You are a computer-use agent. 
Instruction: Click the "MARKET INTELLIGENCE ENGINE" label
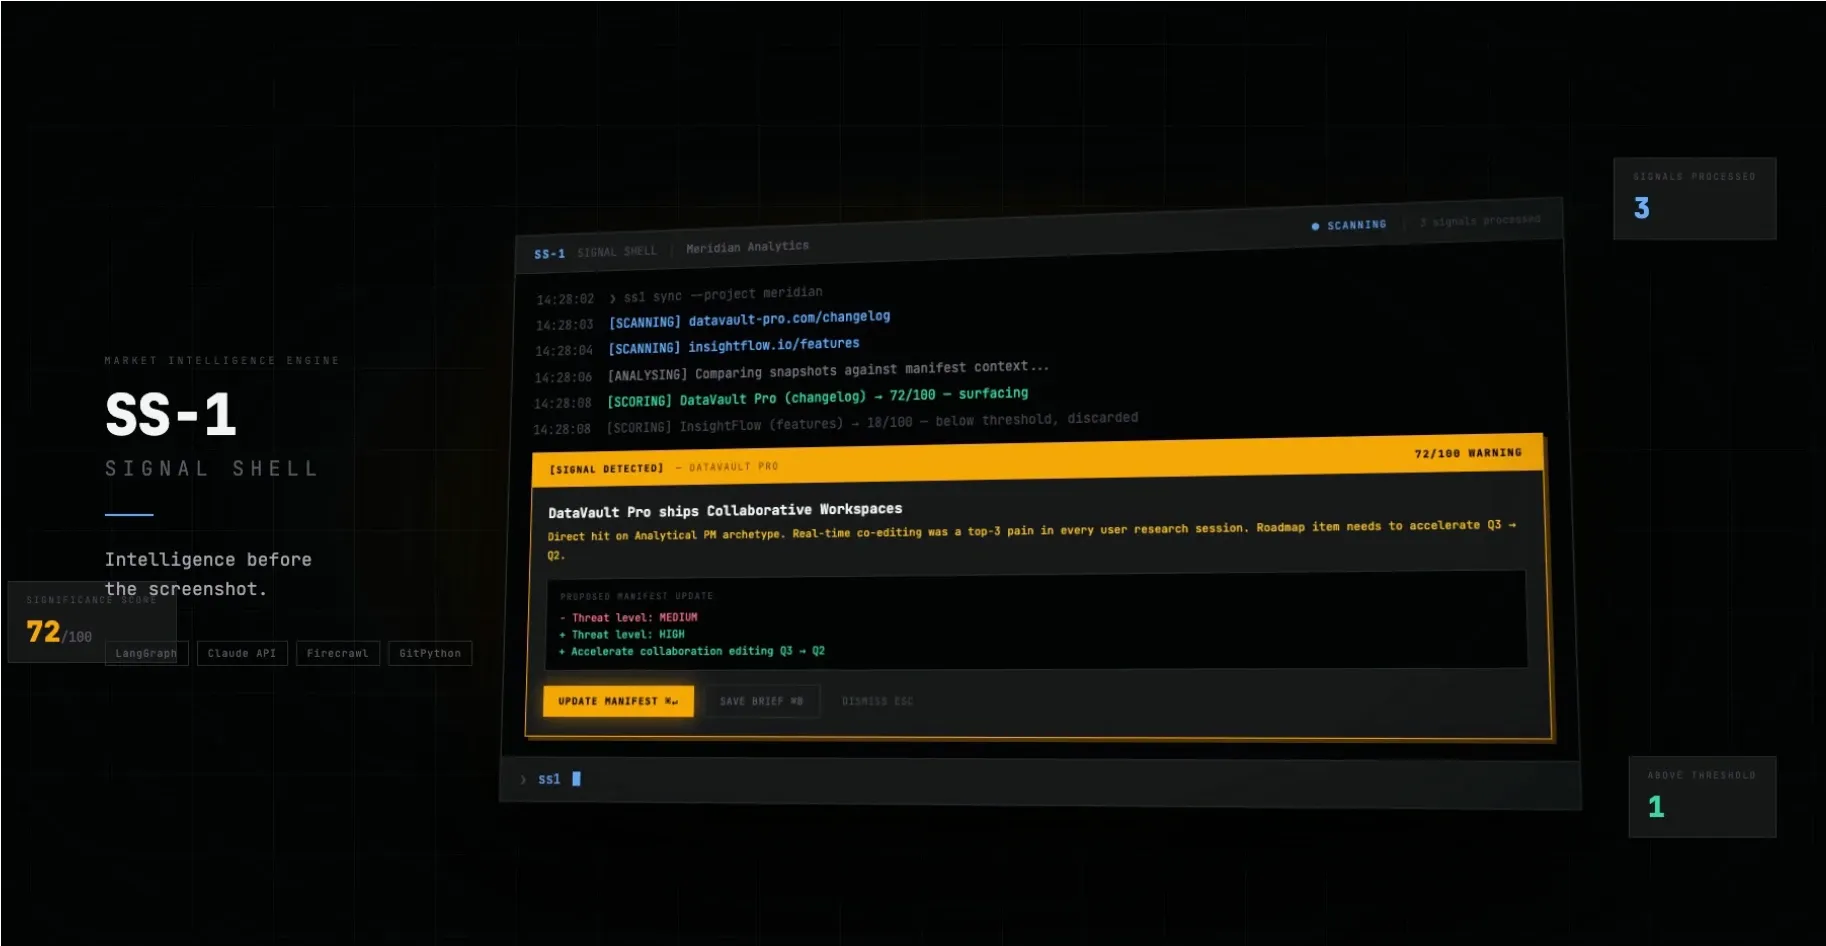point(222,360)
